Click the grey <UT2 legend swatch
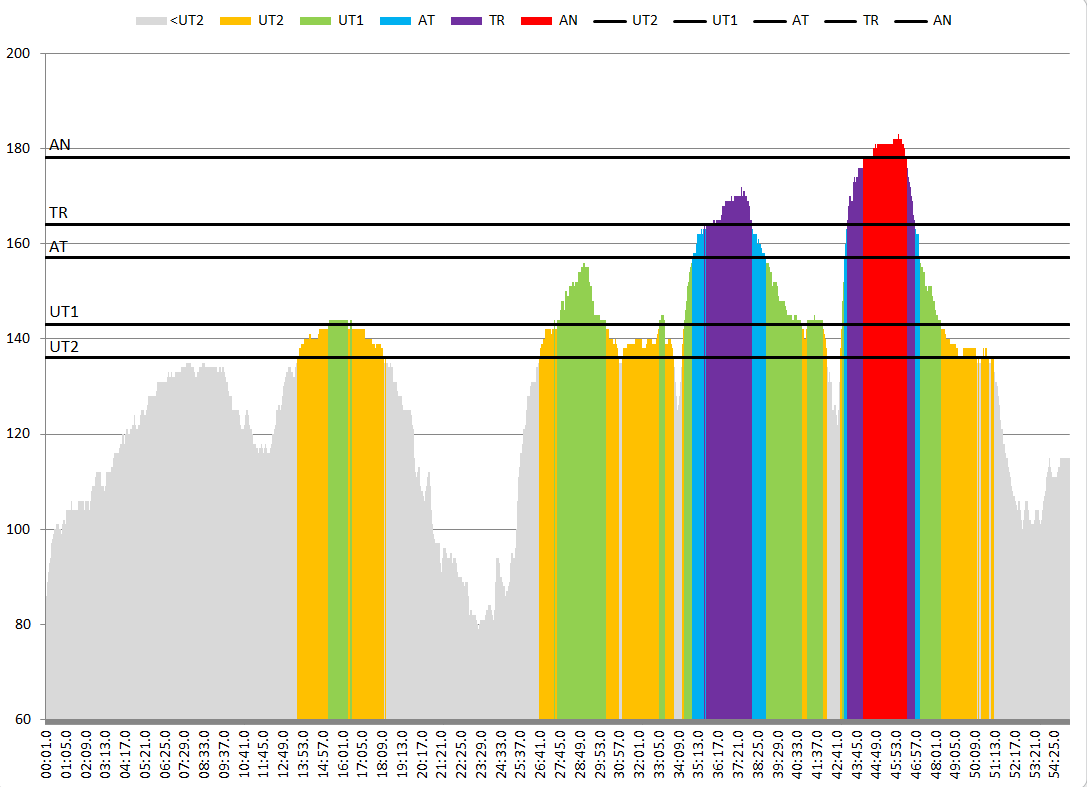Viewport: 1087px width, 787px height. coord(151,20)
